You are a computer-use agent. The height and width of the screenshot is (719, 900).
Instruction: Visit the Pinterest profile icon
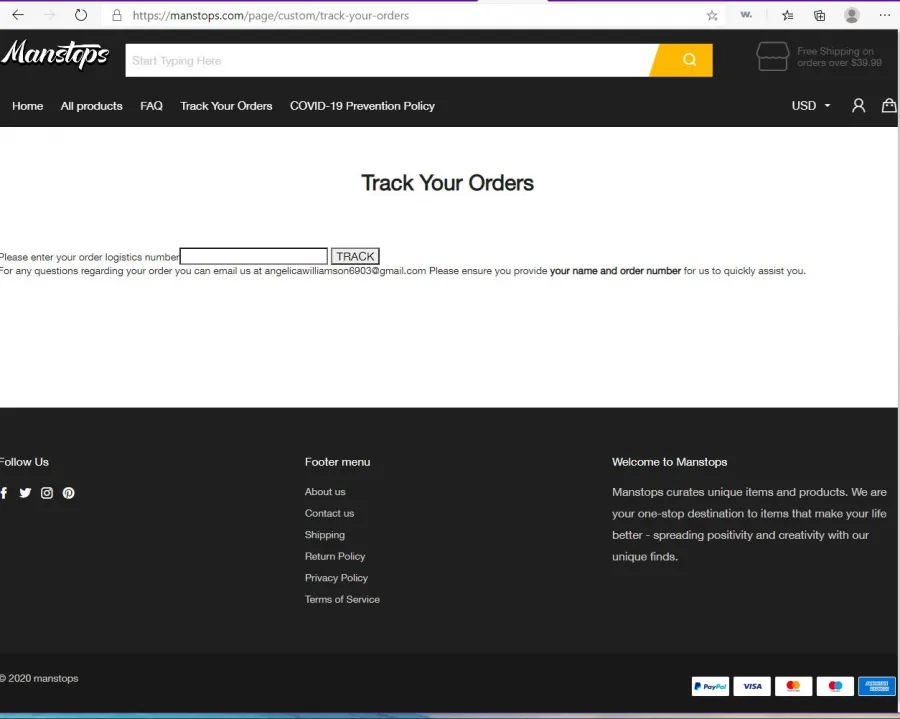click(68, 493)
